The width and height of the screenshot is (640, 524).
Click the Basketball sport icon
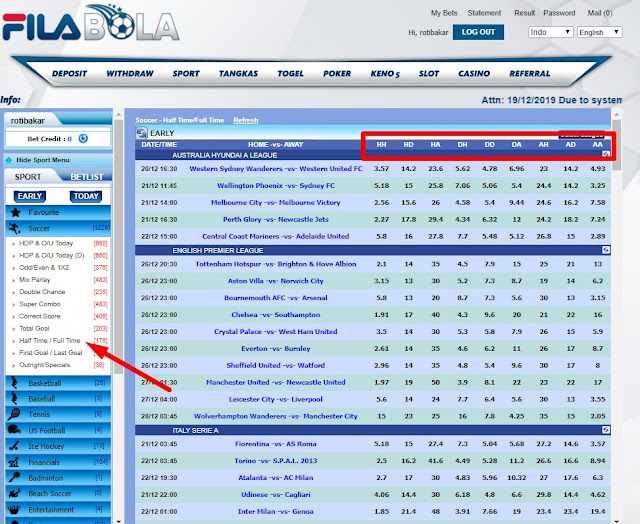click(x=15, y=383)
